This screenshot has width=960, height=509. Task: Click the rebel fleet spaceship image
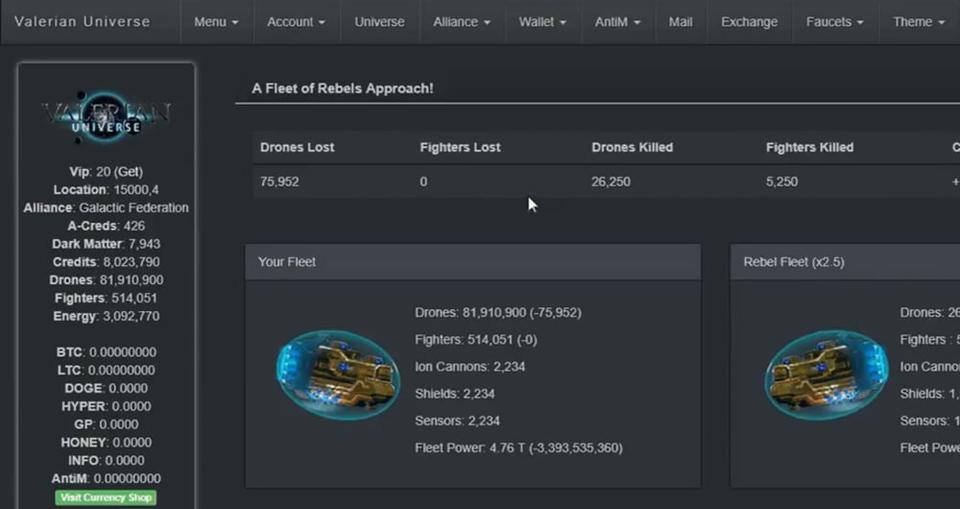(x=826, y=375)
